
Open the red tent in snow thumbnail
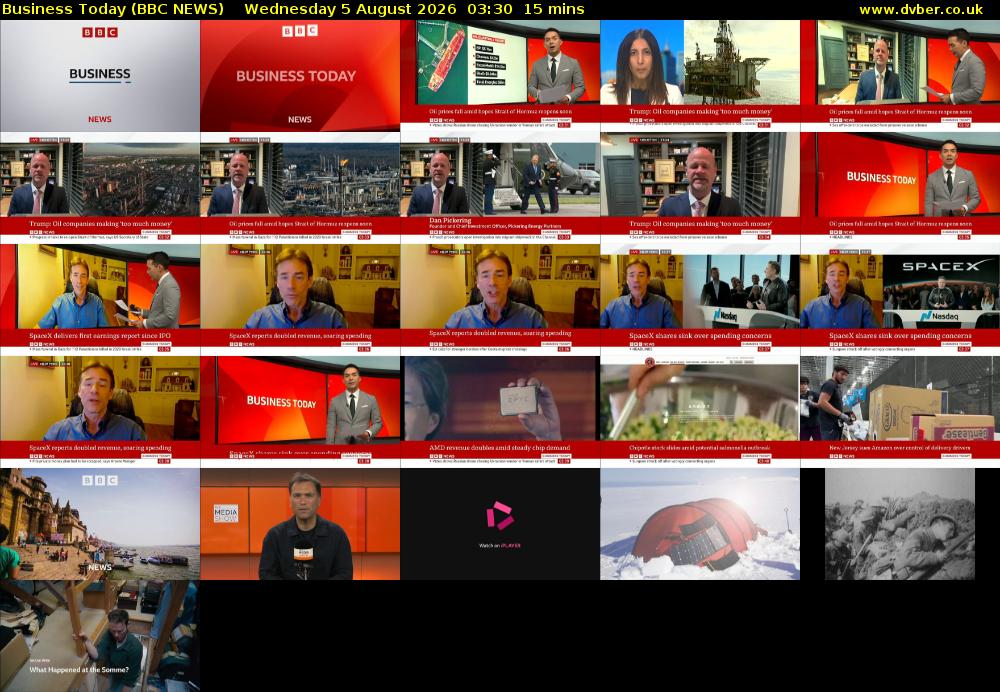[700, 524]
